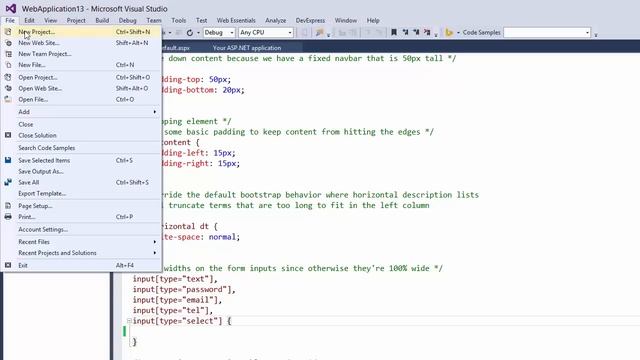Click the Exit icon in File menu
The height and width of the screenshot is (360, 640).
8,265
